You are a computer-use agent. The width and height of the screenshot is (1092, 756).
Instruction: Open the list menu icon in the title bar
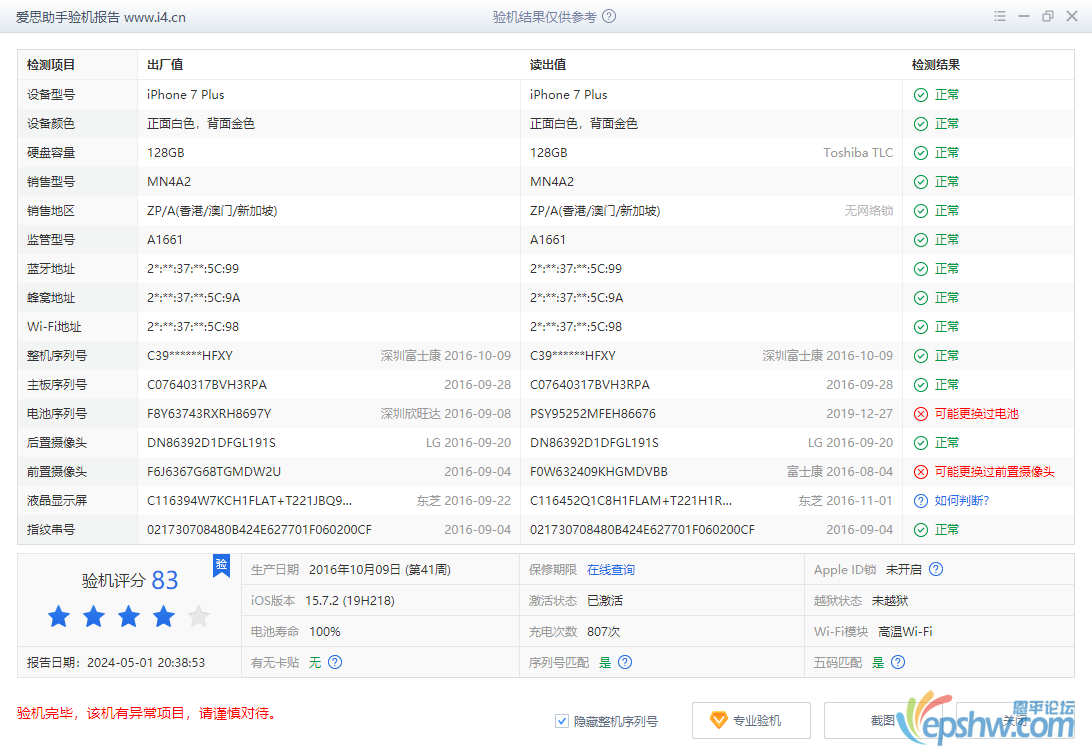(1000, 16)
